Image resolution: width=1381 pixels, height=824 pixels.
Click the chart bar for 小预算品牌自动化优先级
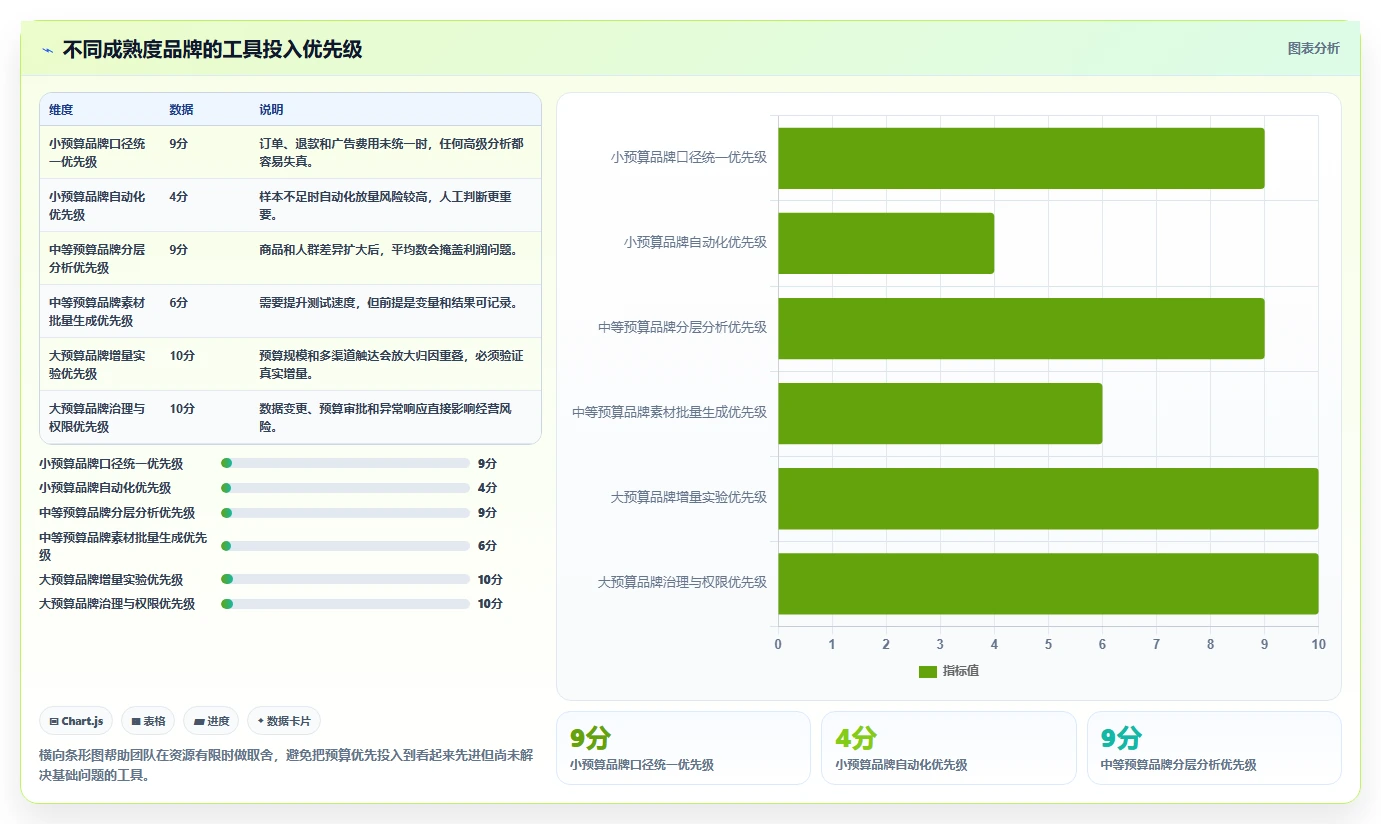tap(886, 243)
